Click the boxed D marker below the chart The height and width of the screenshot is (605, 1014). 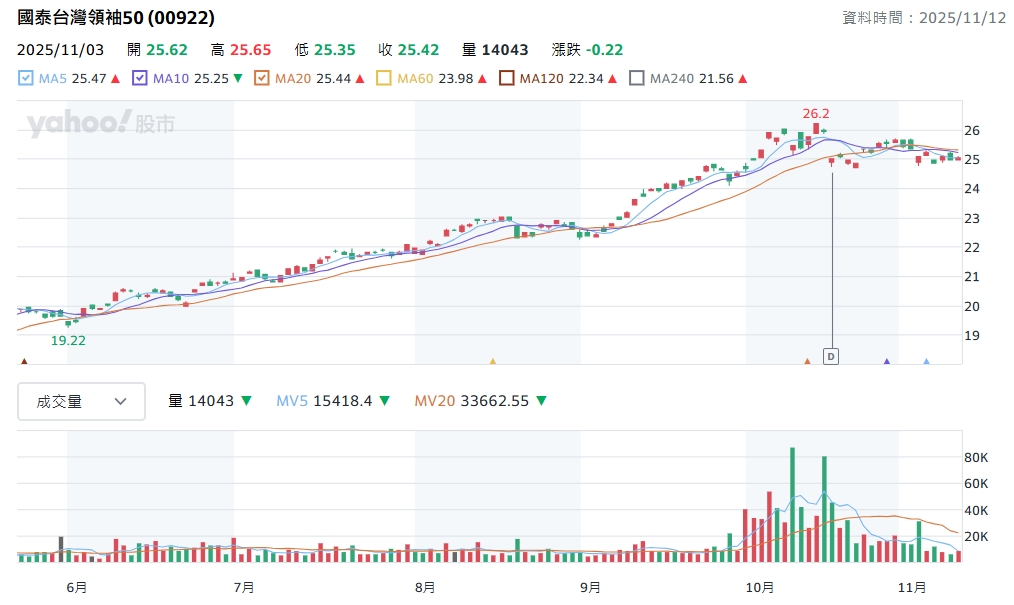(830, 356)
